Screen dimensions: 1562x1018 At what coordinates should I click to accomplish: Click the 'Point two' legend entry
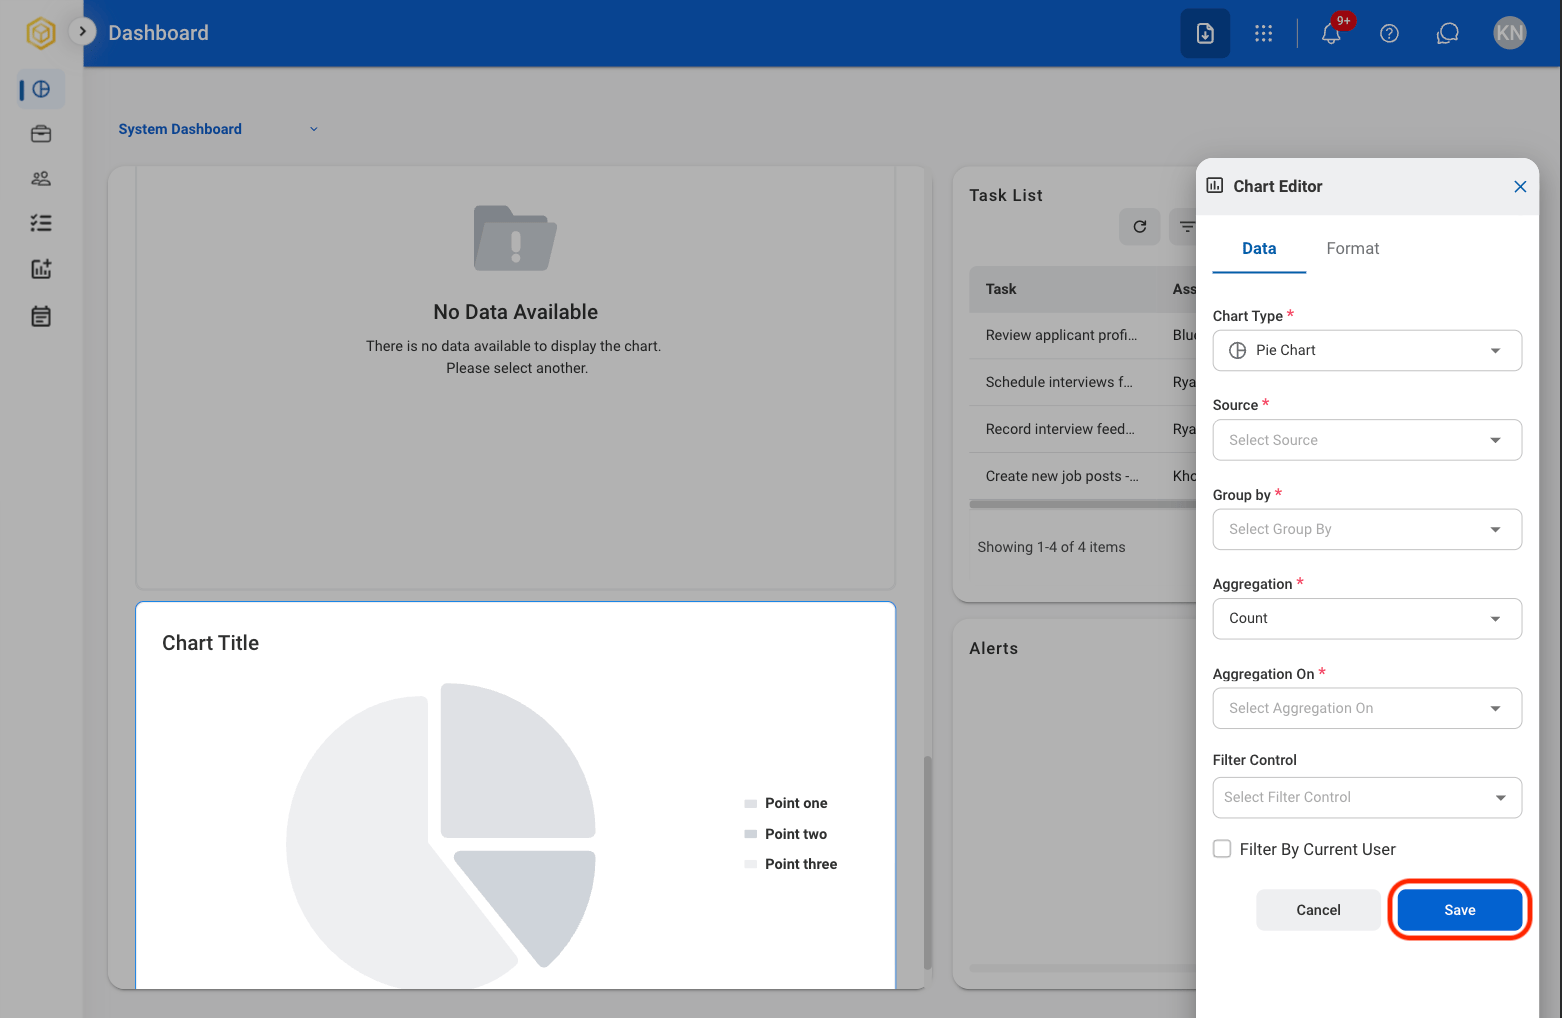pos(786,834)
